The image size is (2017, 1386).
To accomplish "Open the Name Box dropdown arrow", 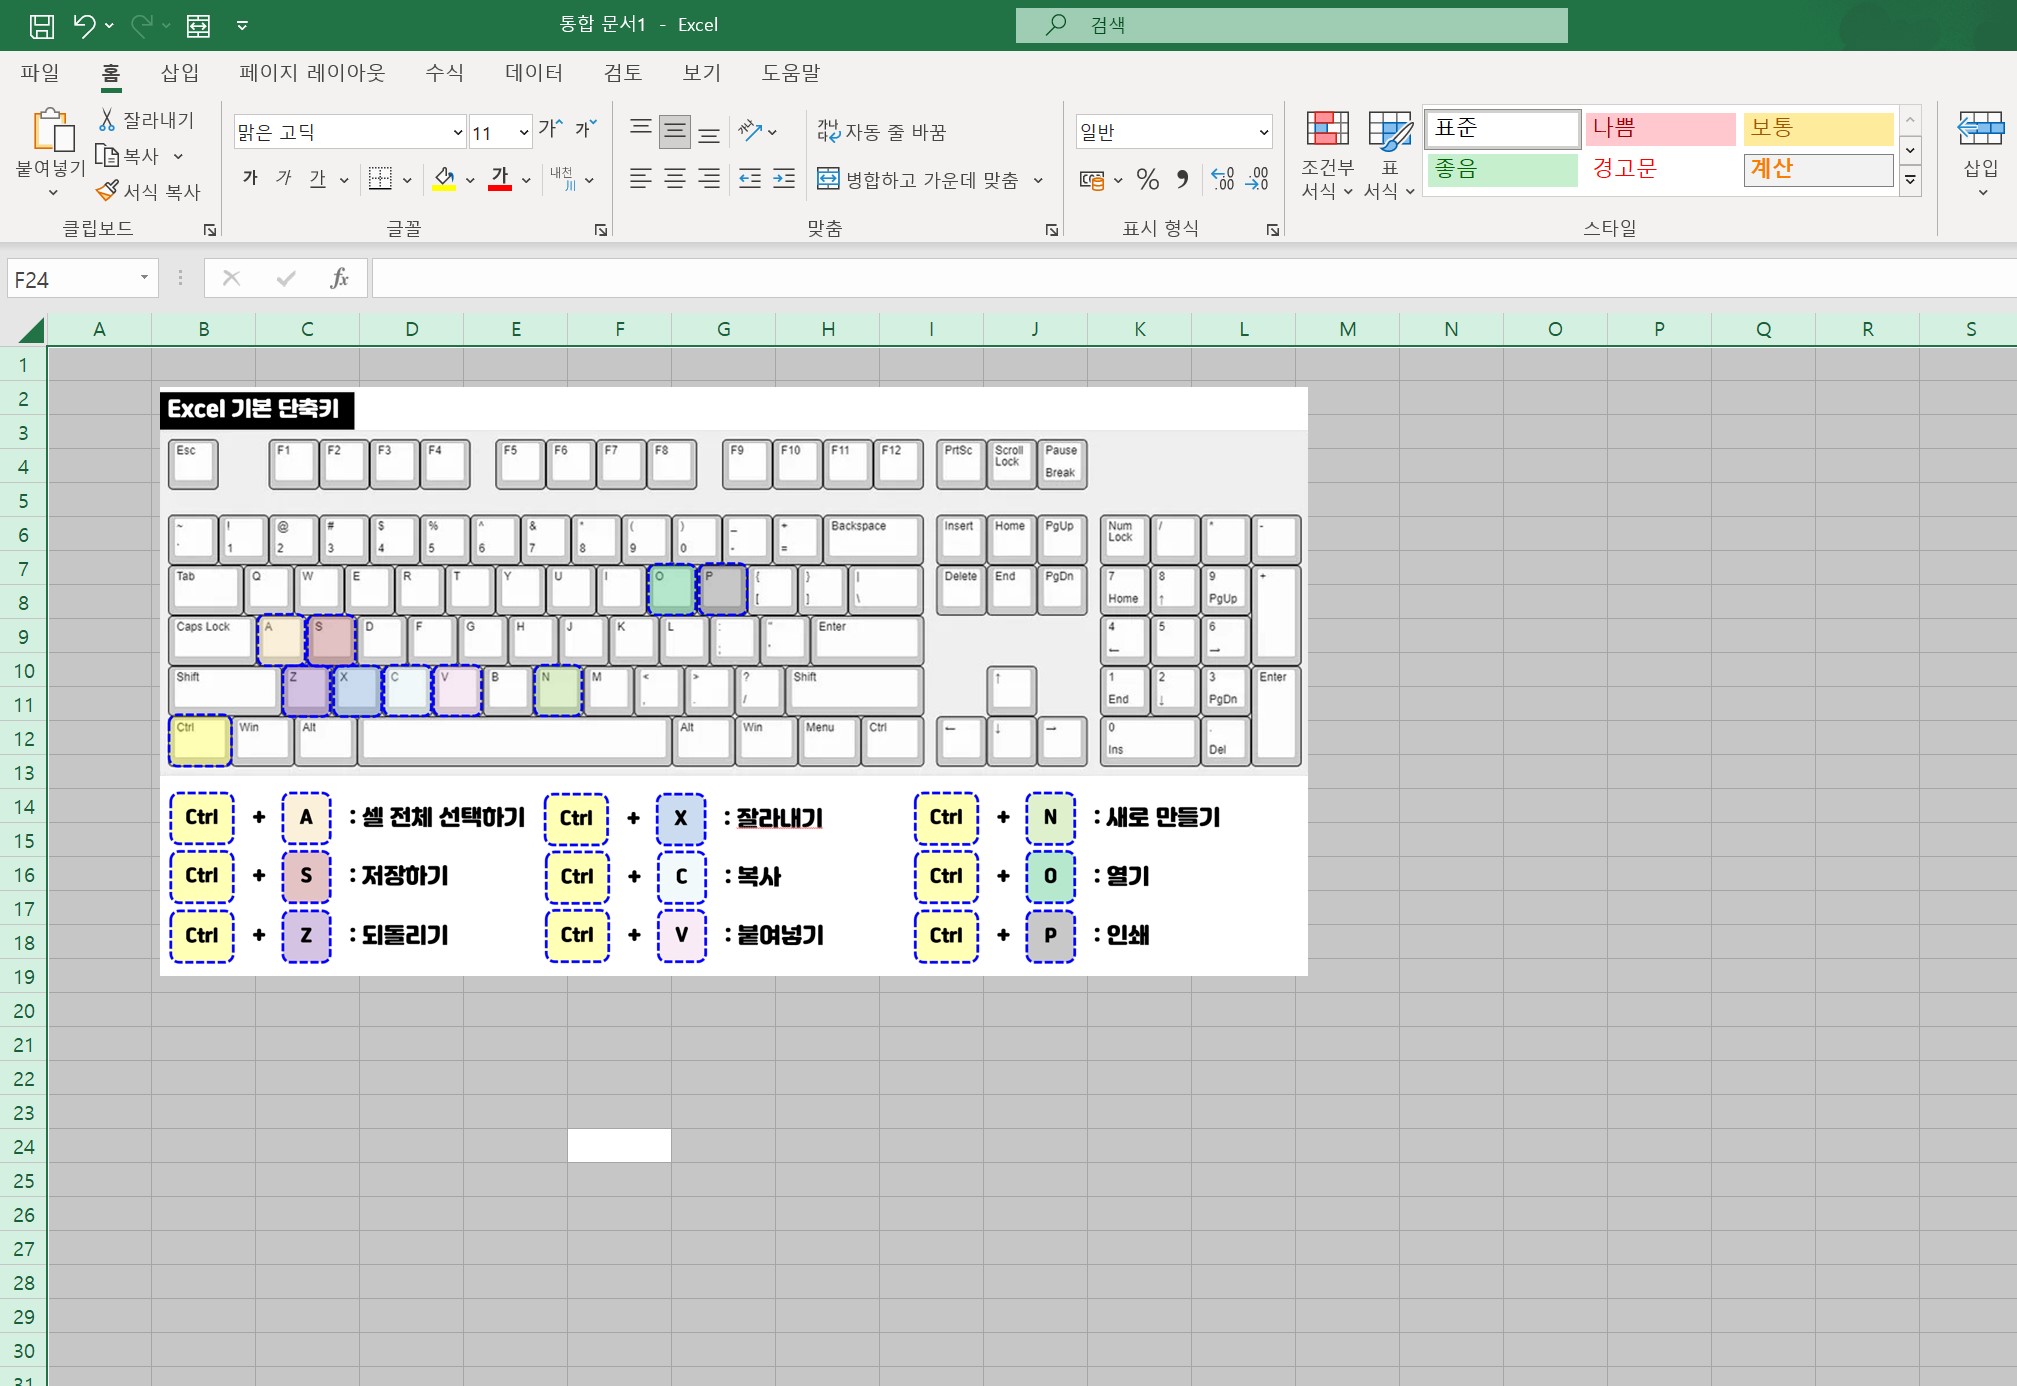I will point(144,278).
